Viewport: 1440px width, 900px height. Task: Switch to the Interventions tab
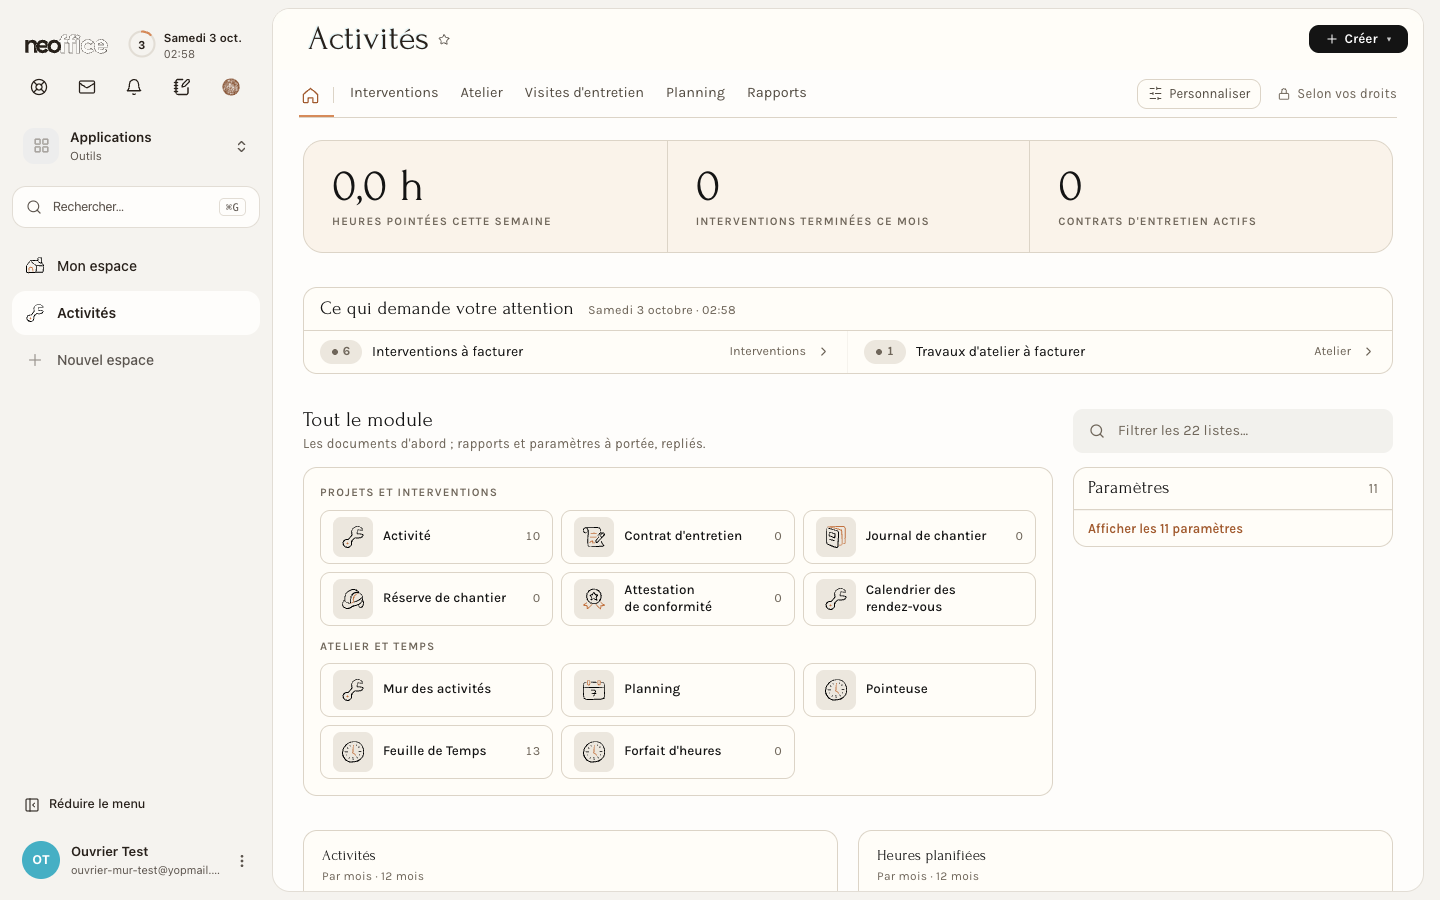[394, 93]
